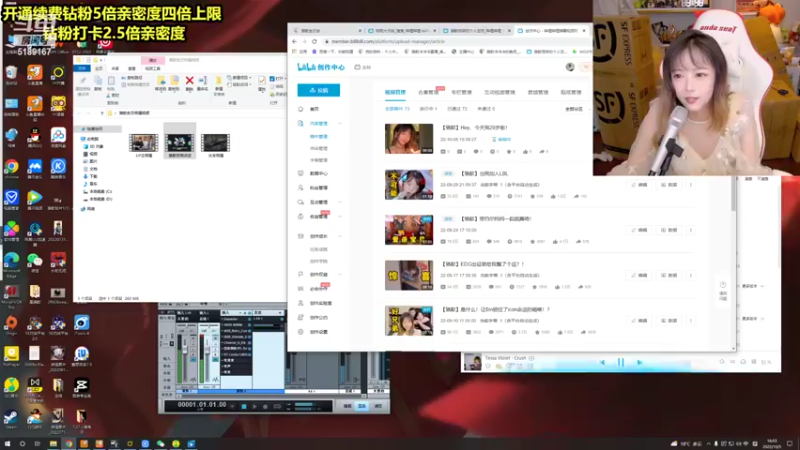Select the first video file thumbnail in File Explorer
The width and height of the screenshot is (800, 450).
[x=144, y=143]
